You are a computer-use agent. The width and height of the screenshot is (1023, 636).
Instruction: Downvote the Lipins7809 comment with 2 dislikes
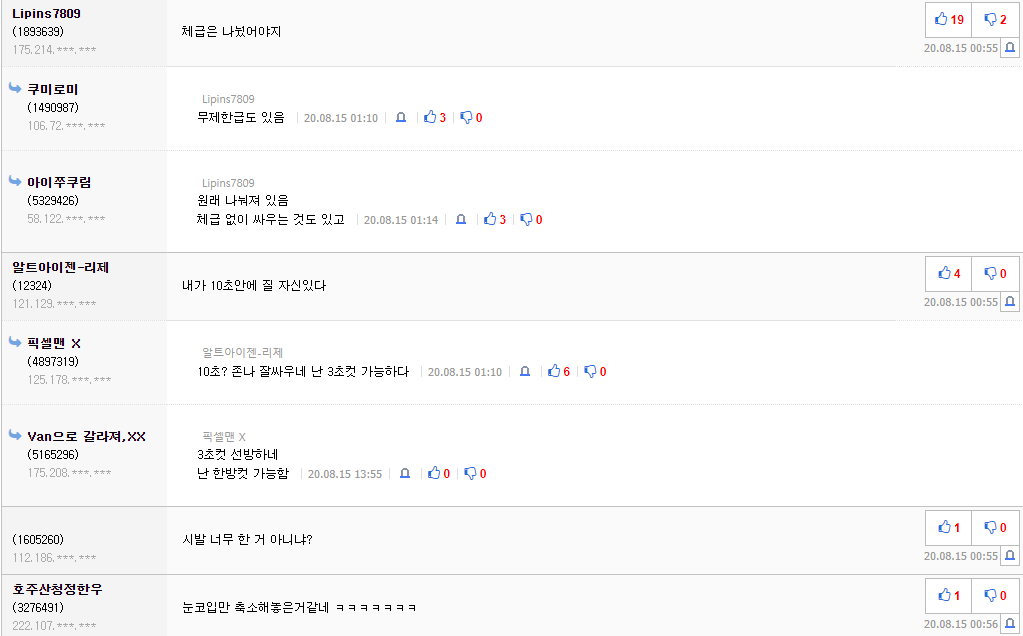point(995,20)
